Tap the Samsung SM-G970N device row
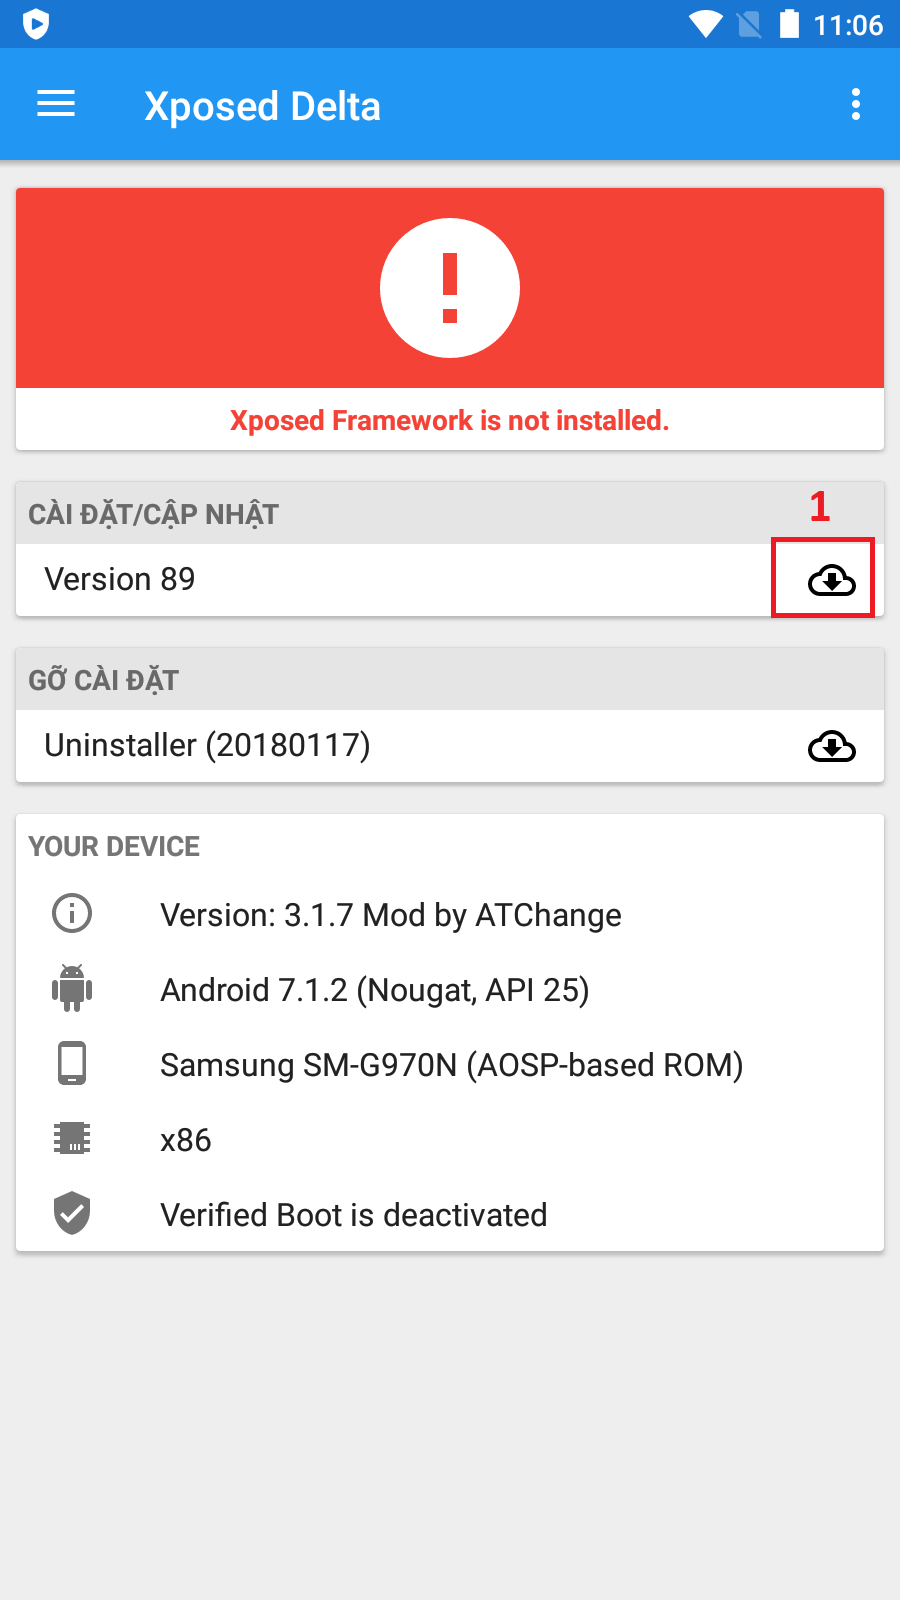This screenshot has height=1600, width=900. click(451, 1065)
